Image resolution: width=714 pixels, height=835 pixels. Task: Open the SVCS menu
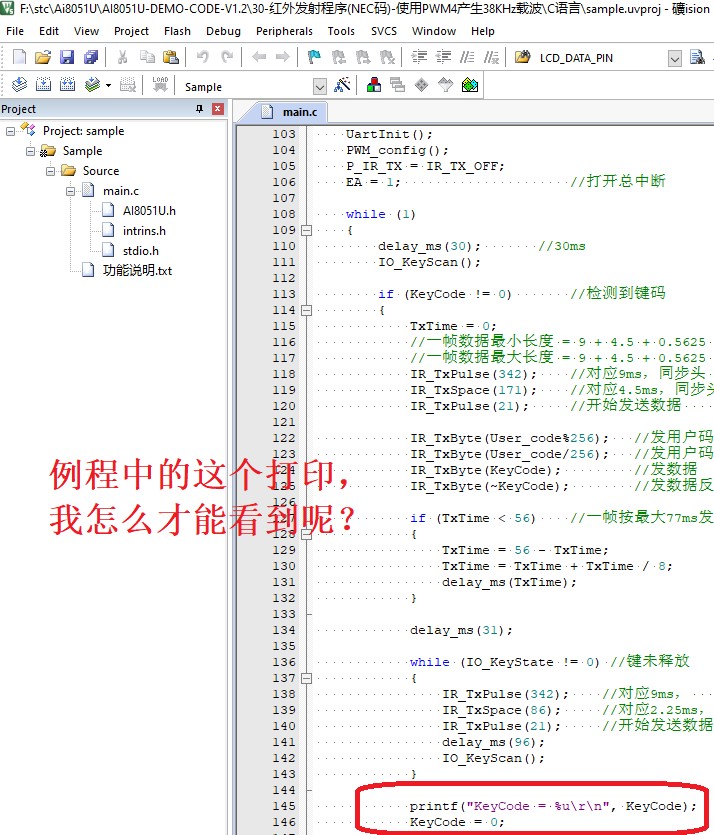[384, 31]
